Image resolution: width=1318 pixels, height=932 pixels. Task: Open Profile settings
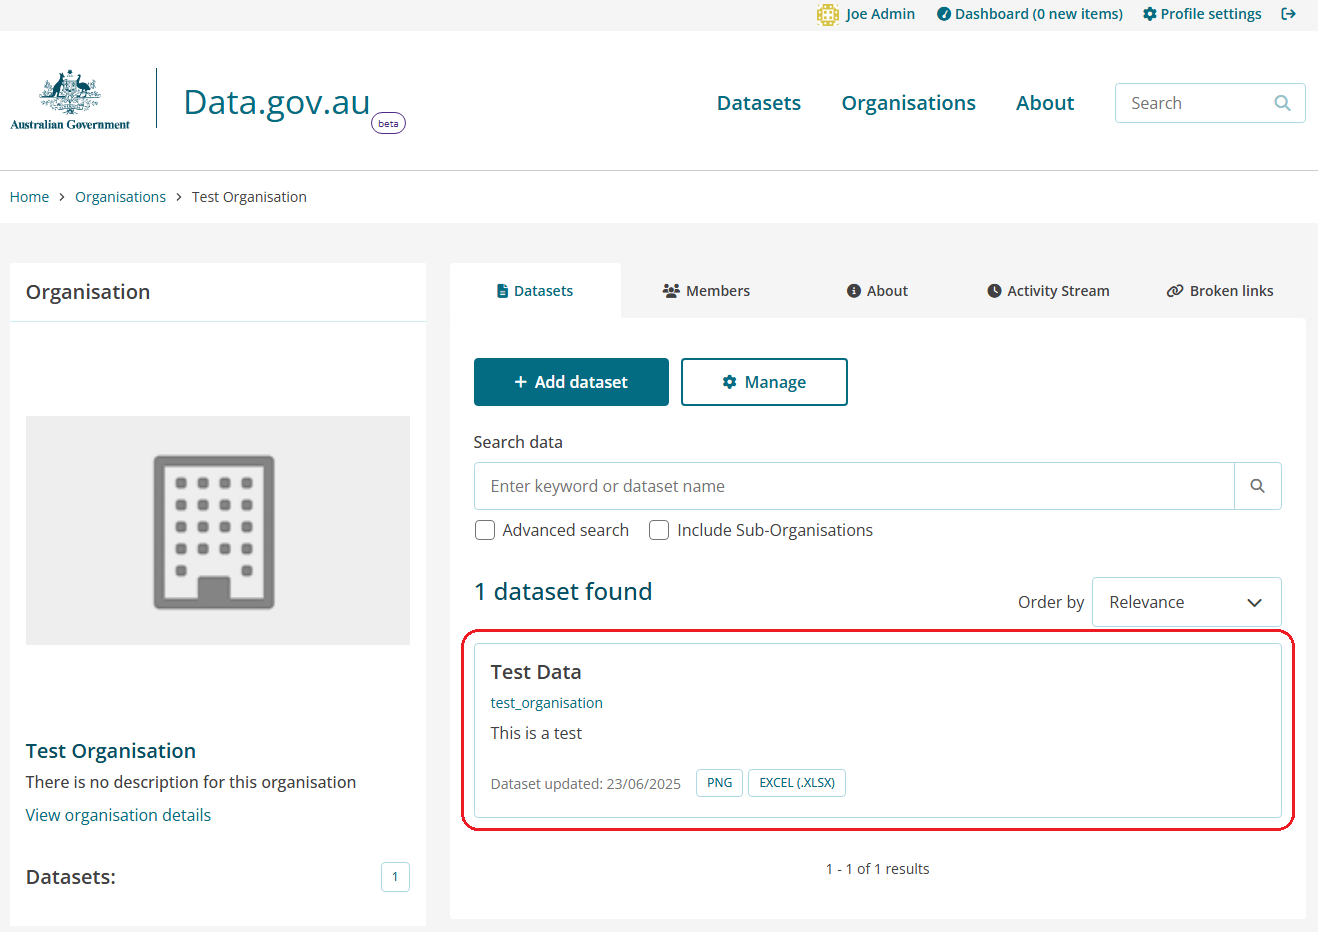pyautogui.click(x=1202, y=14)
